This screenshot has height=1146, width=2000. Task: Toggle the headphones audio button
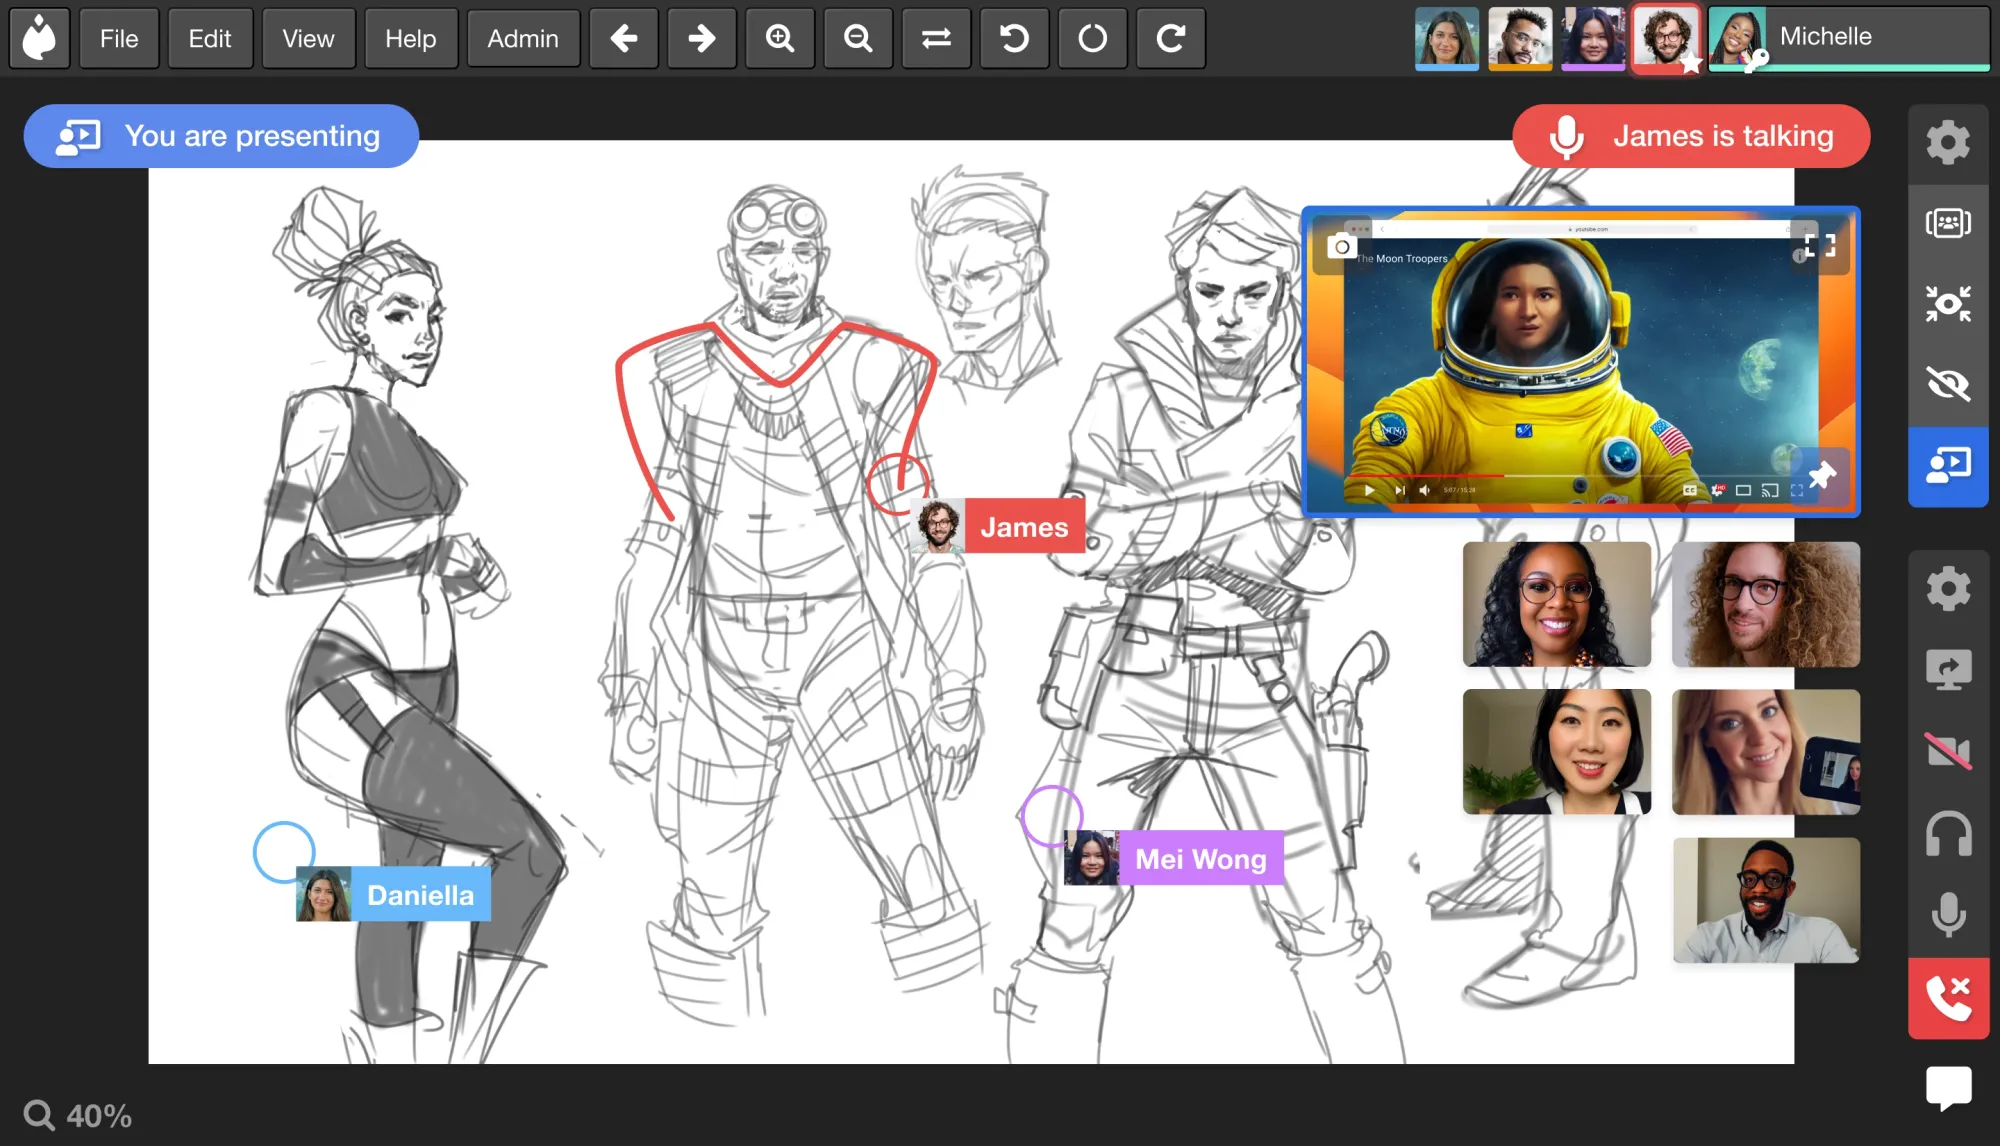(1948, 833)
